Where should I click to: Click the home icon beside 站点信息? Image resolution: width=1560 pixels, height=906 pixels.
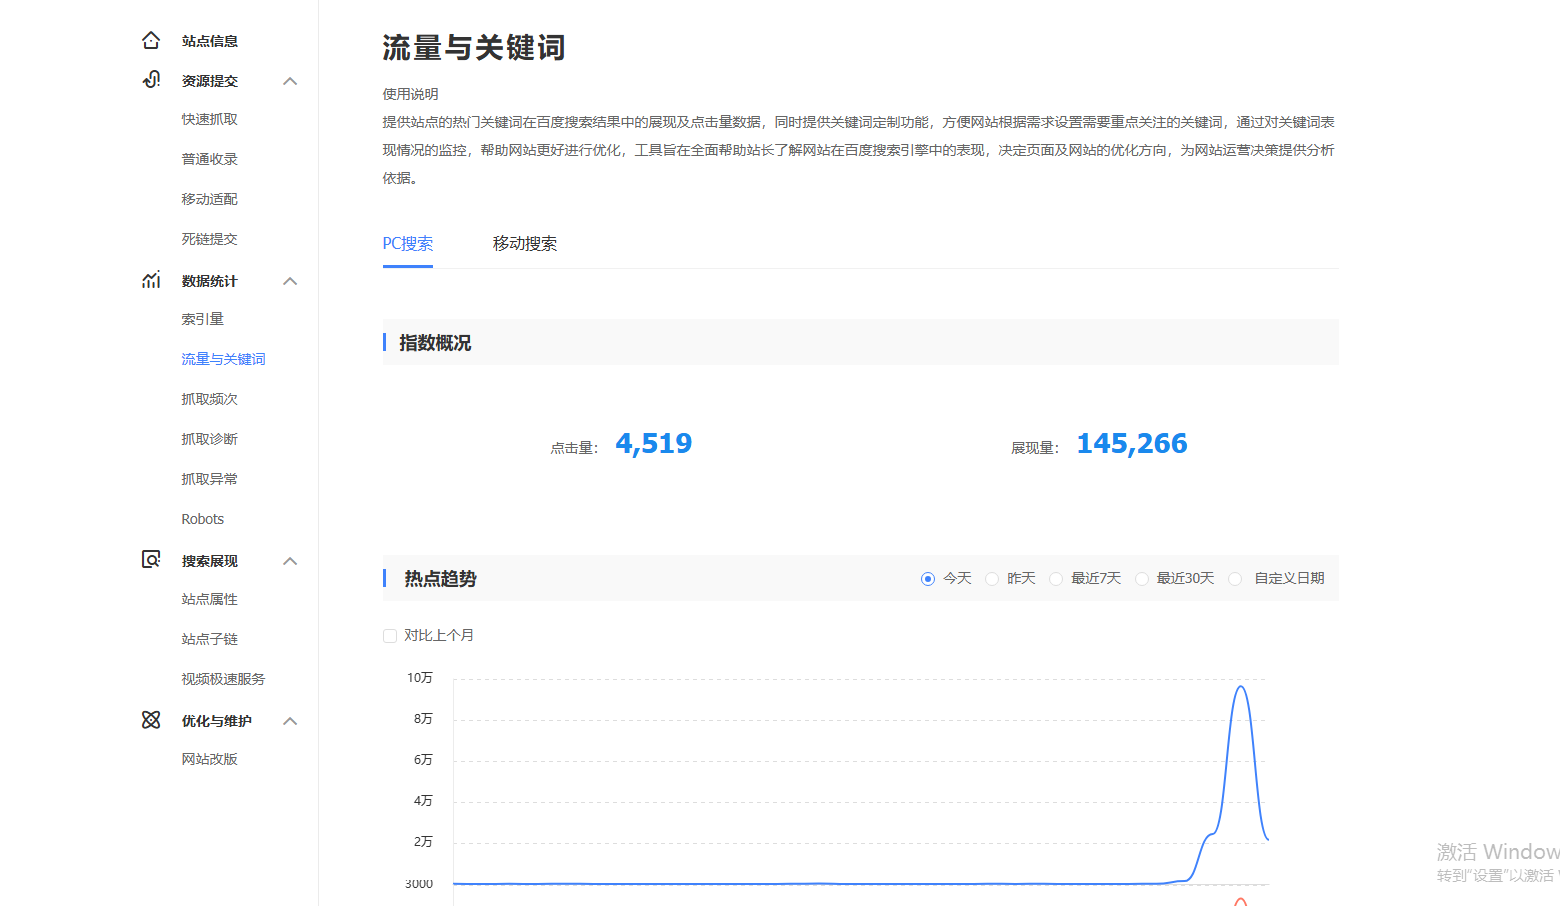(151, 40)
